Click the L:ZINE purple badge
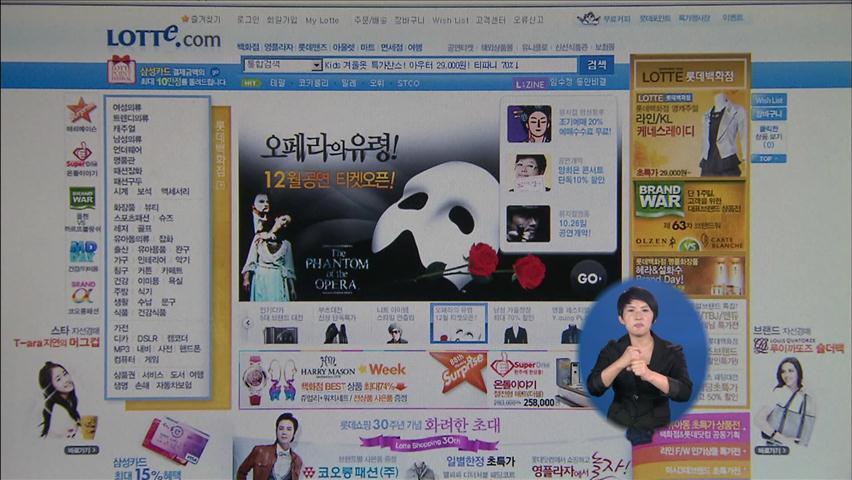 coord(530,84)
